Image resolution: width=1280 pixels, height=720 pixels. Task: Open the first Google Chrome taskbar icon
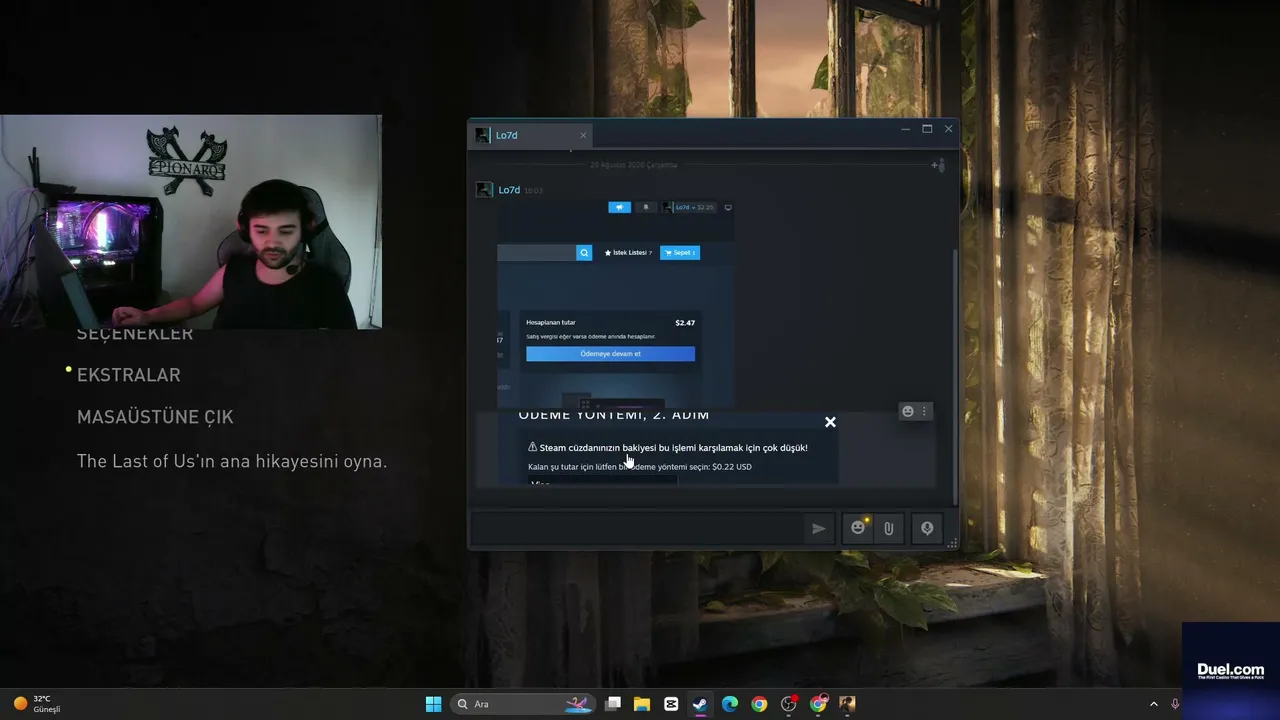coord(759,704)
